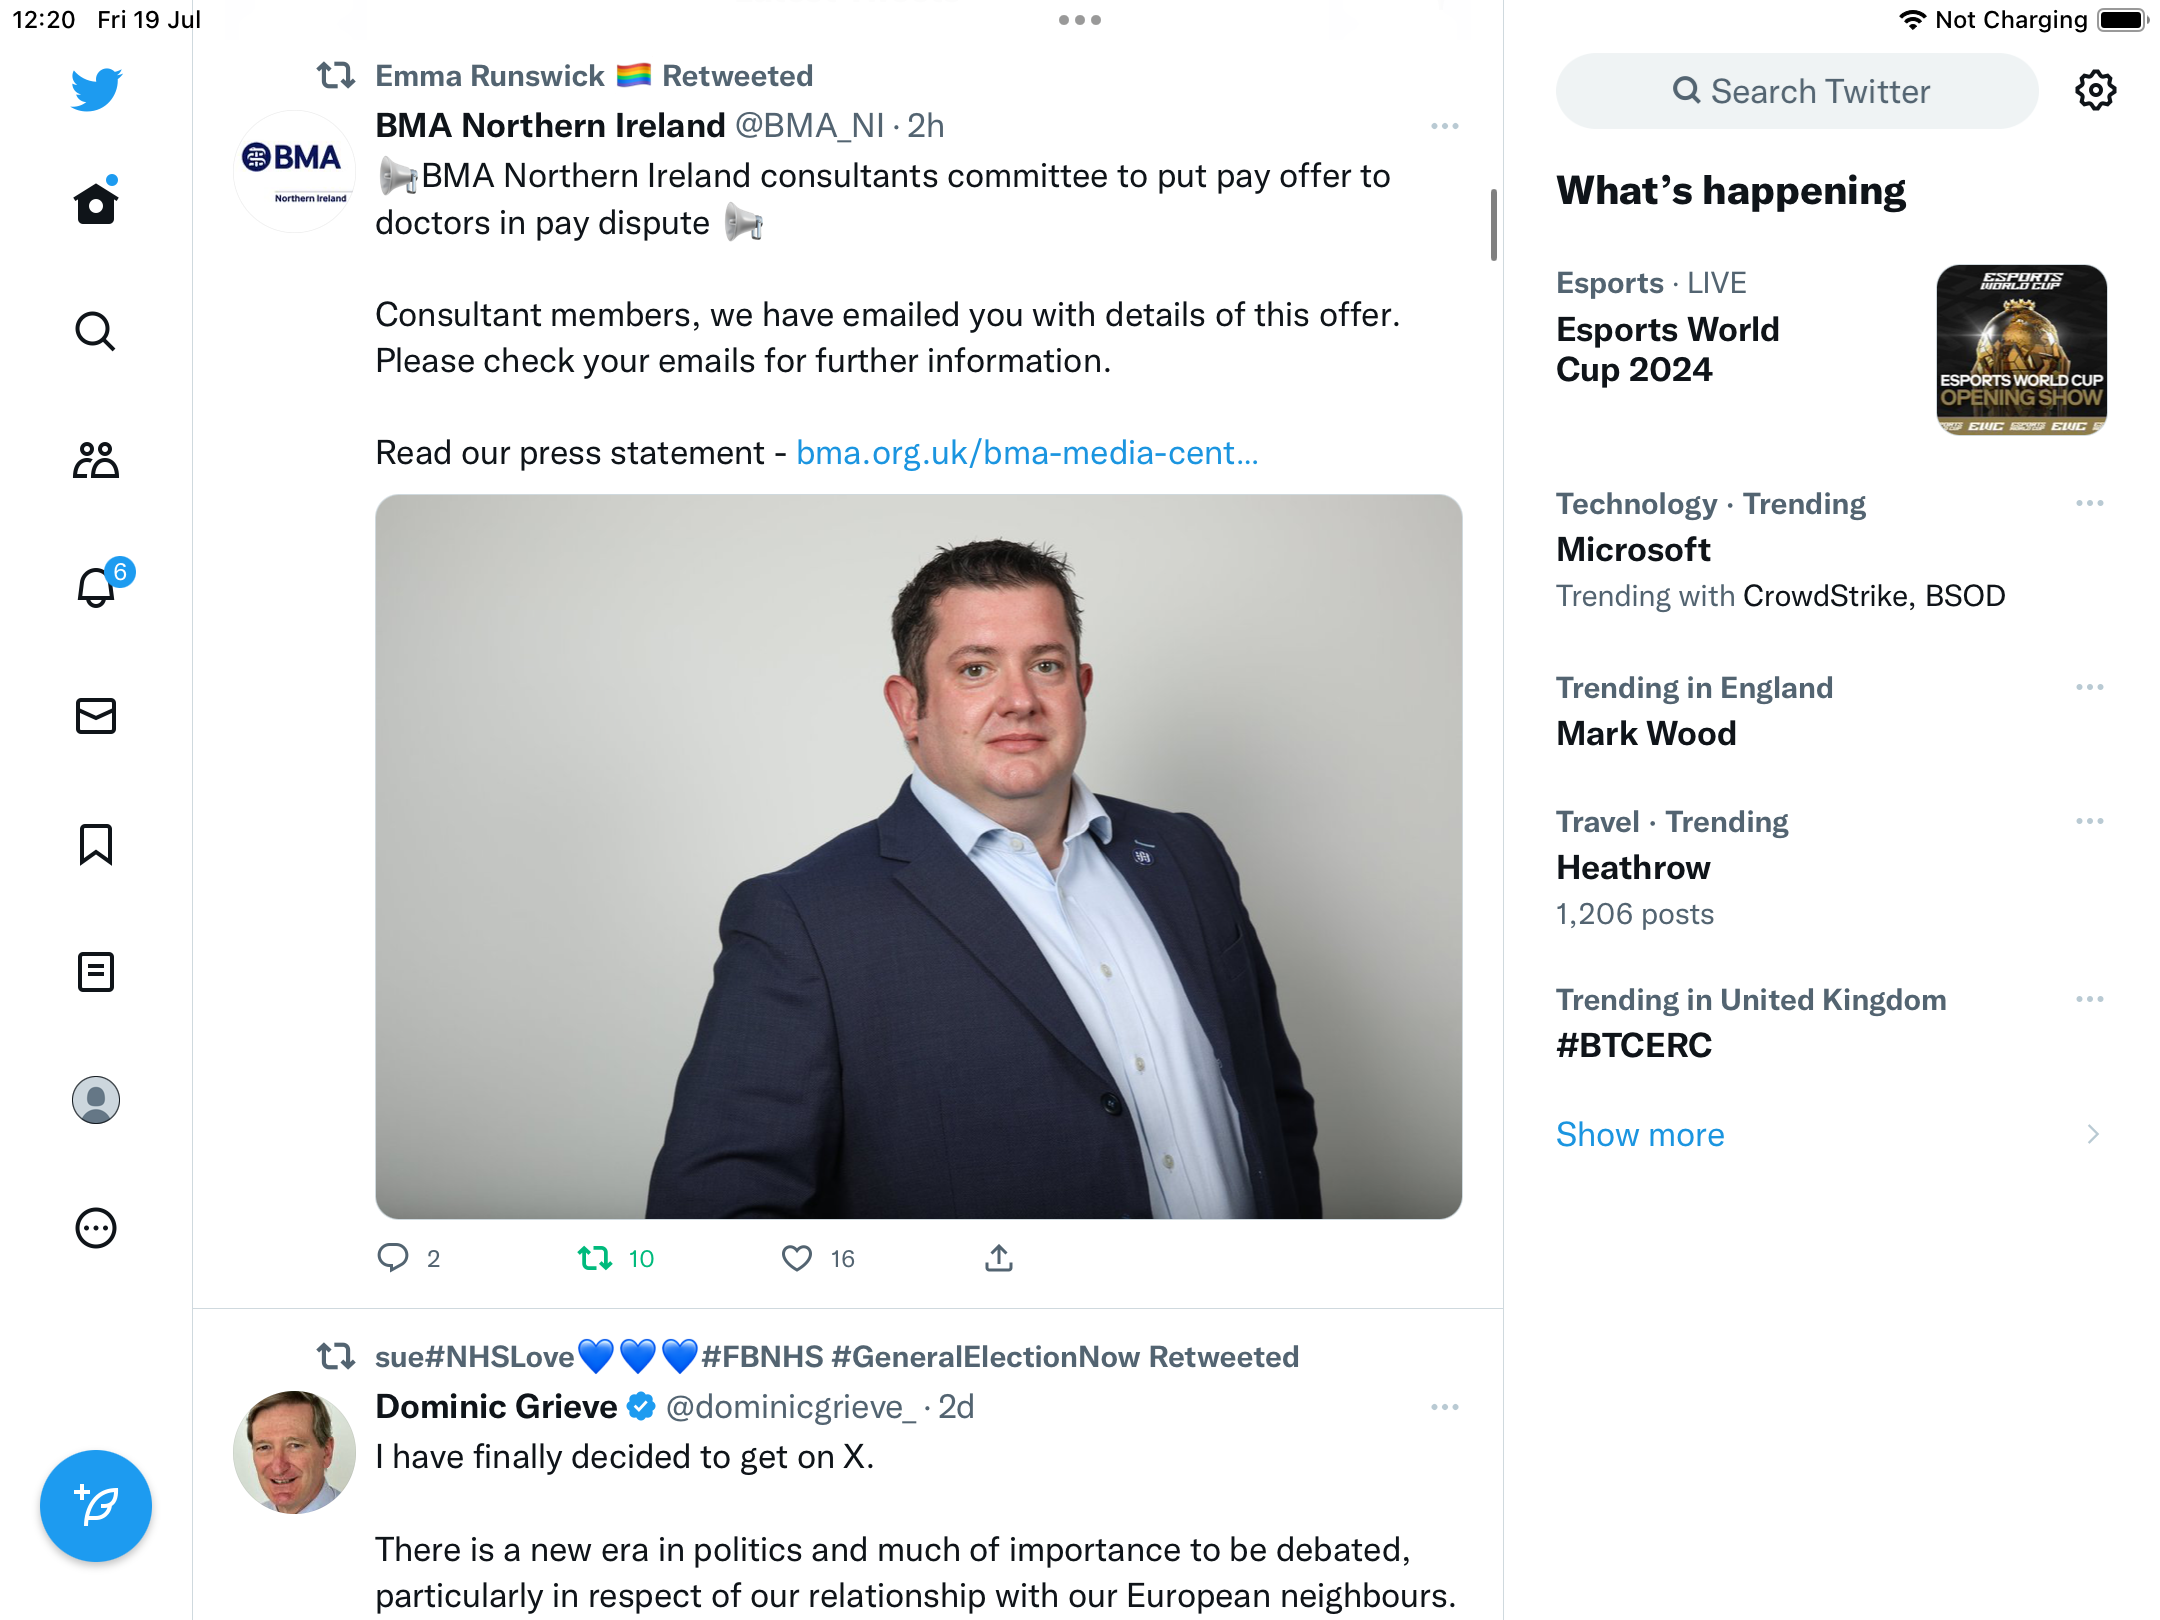This screenshot has width=2160, height=1620.
Task: Open Esports World Cup thumbnail
Action: 2021,350
